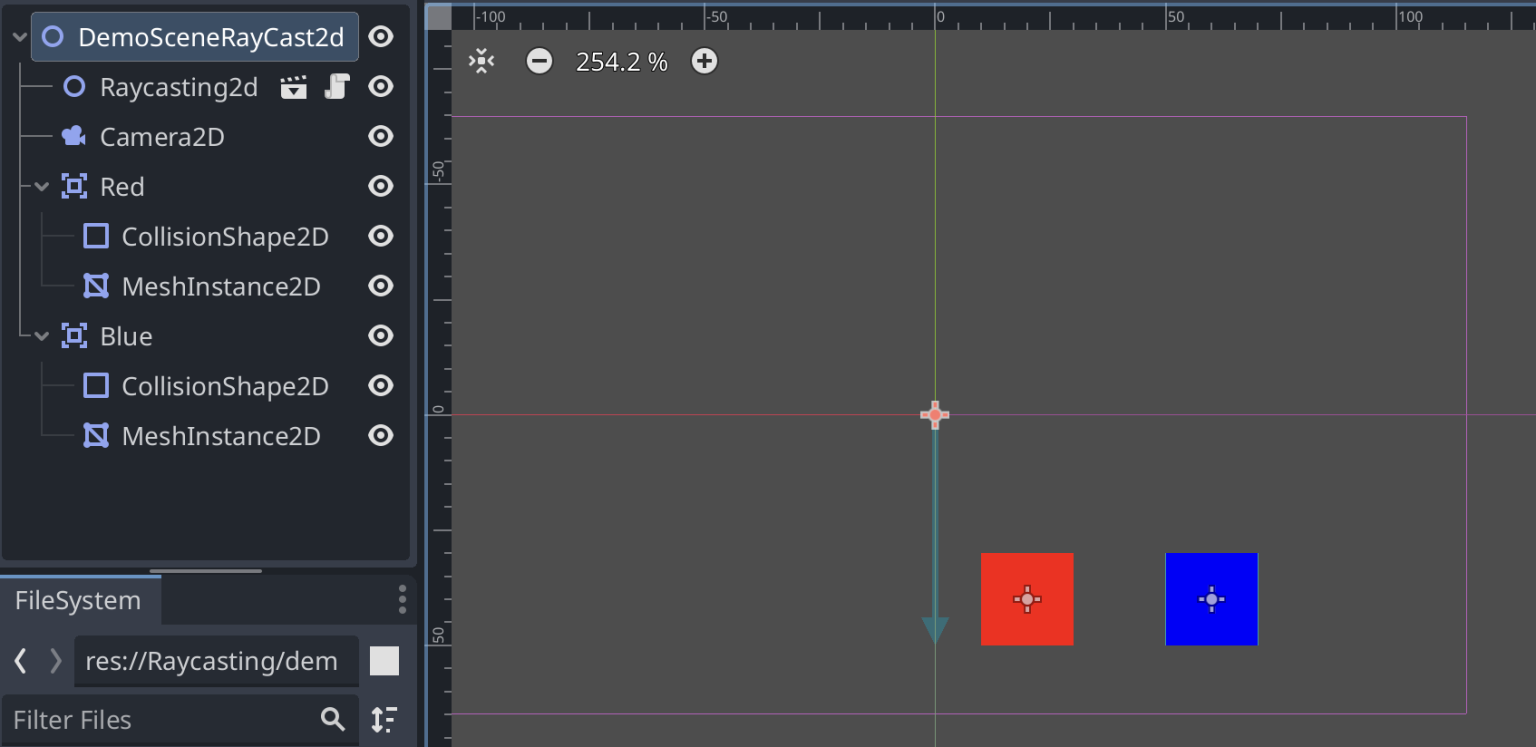Click the MeshInstance2D icon under Blue
The height and width of the screenshot is (747, 1536).
click(x=95, y=435)
